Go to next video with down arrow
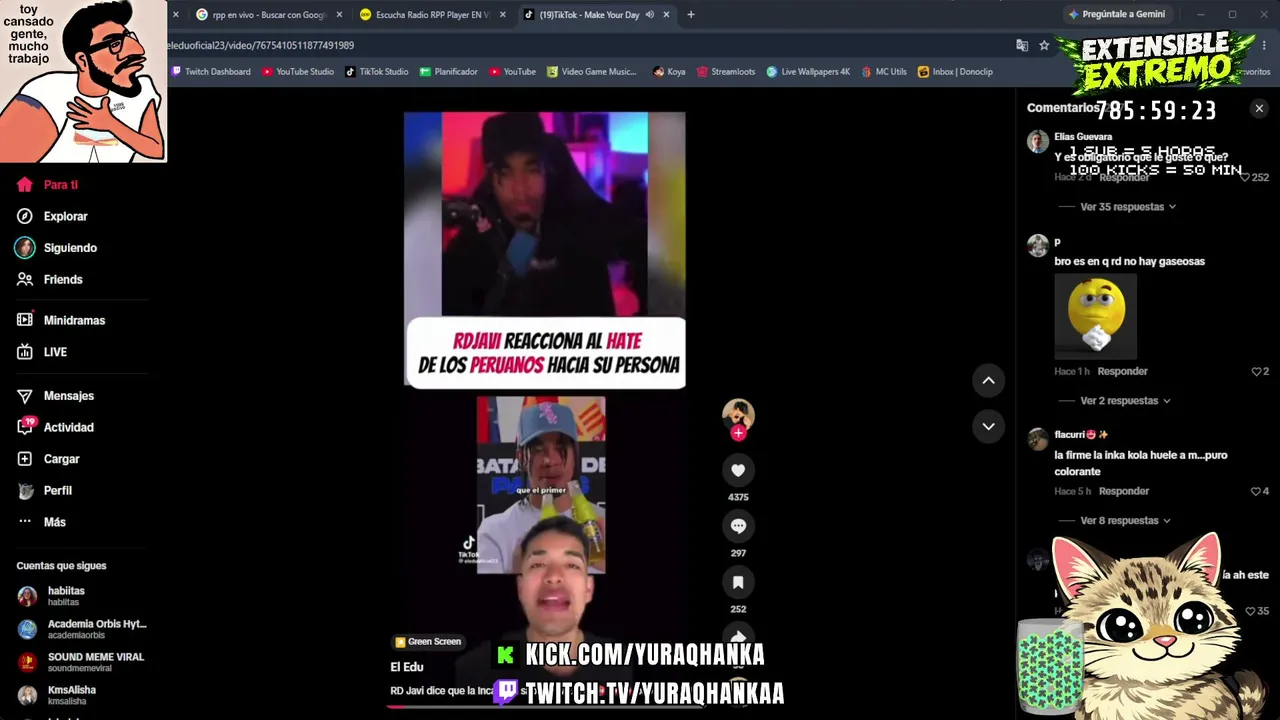Image resolution: width=1280 pixels, height=720 pixels. click(x=988, y=426)
